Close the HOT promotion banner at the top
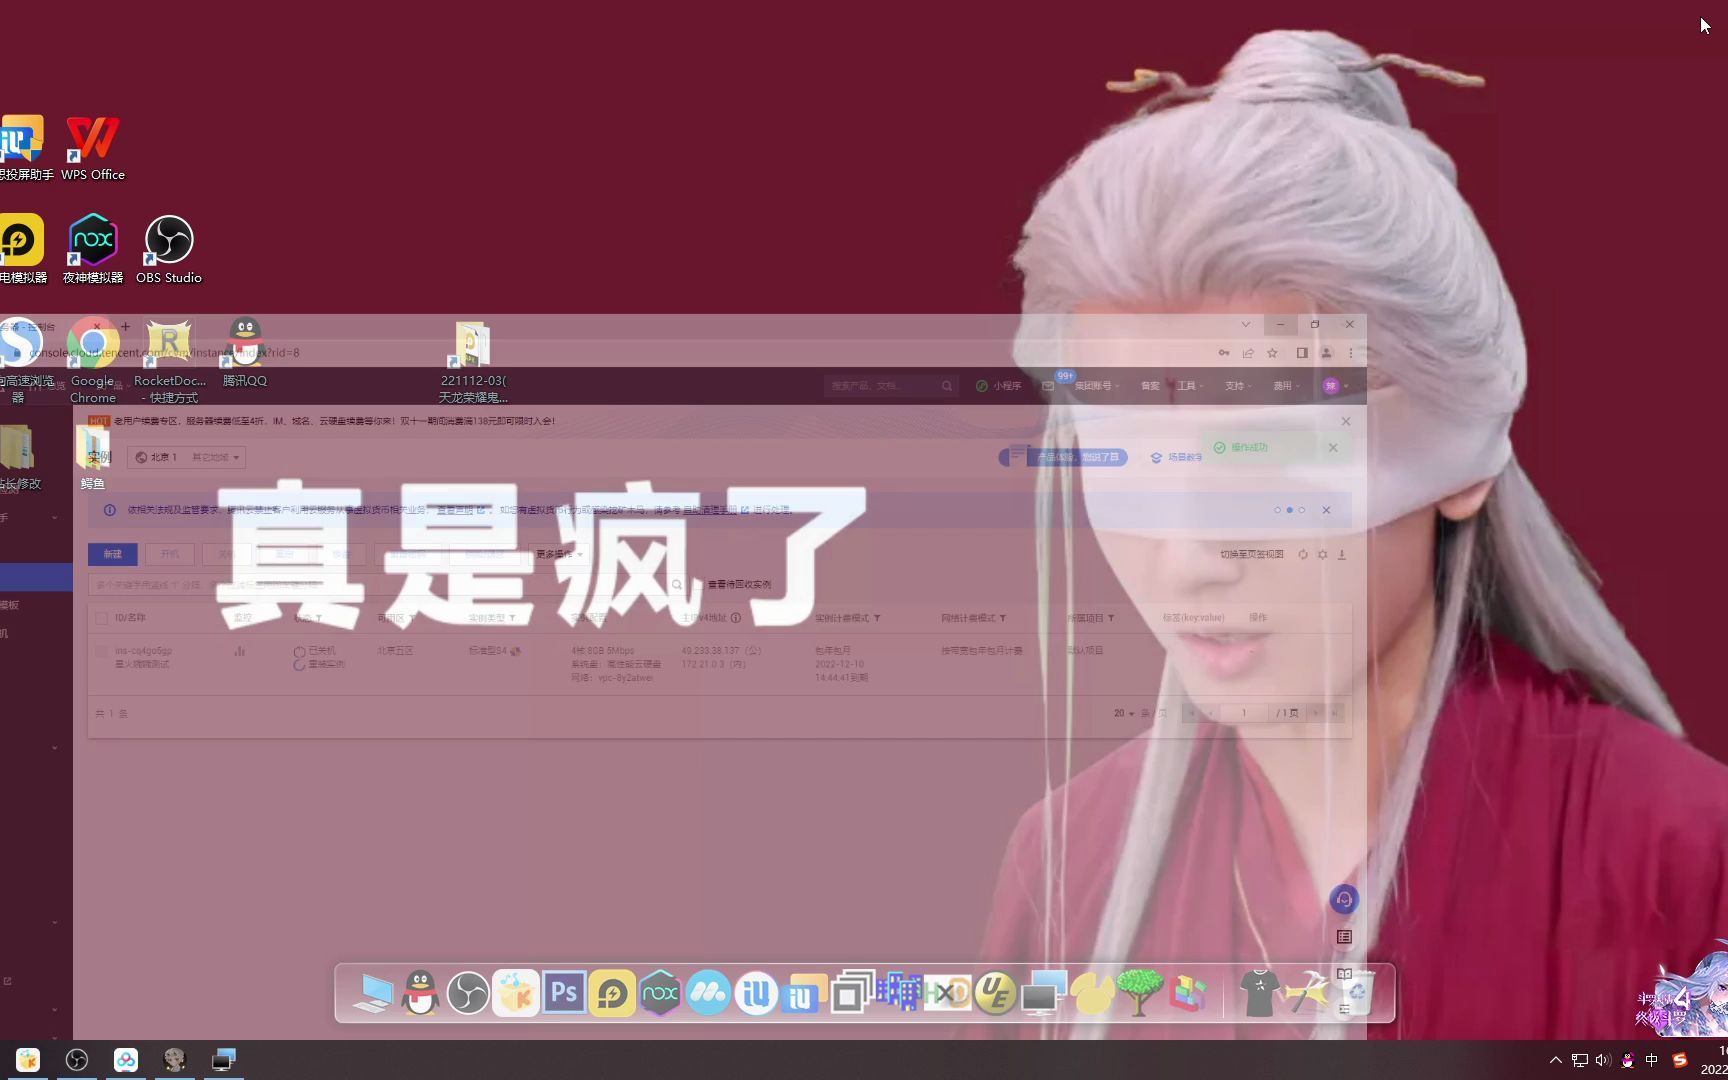 (1346, 421)
